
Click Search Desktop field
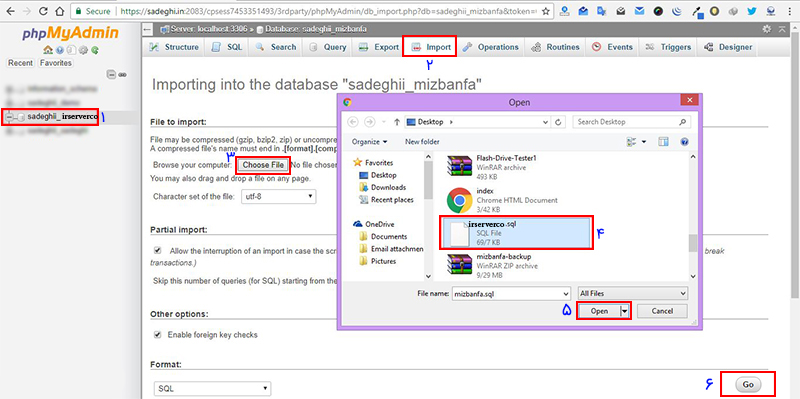pyautogui.click(x=632, y=122)
